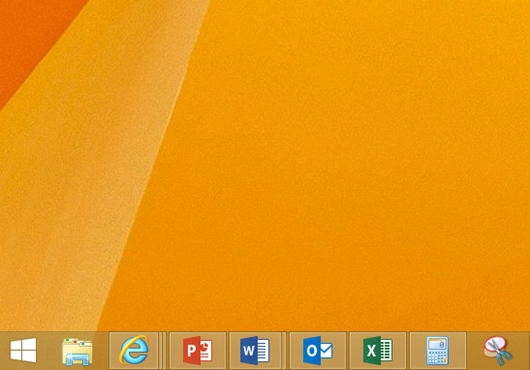Switch to the Excel taskbar icon
530x370 pixels.
click(x=378, y=350)
